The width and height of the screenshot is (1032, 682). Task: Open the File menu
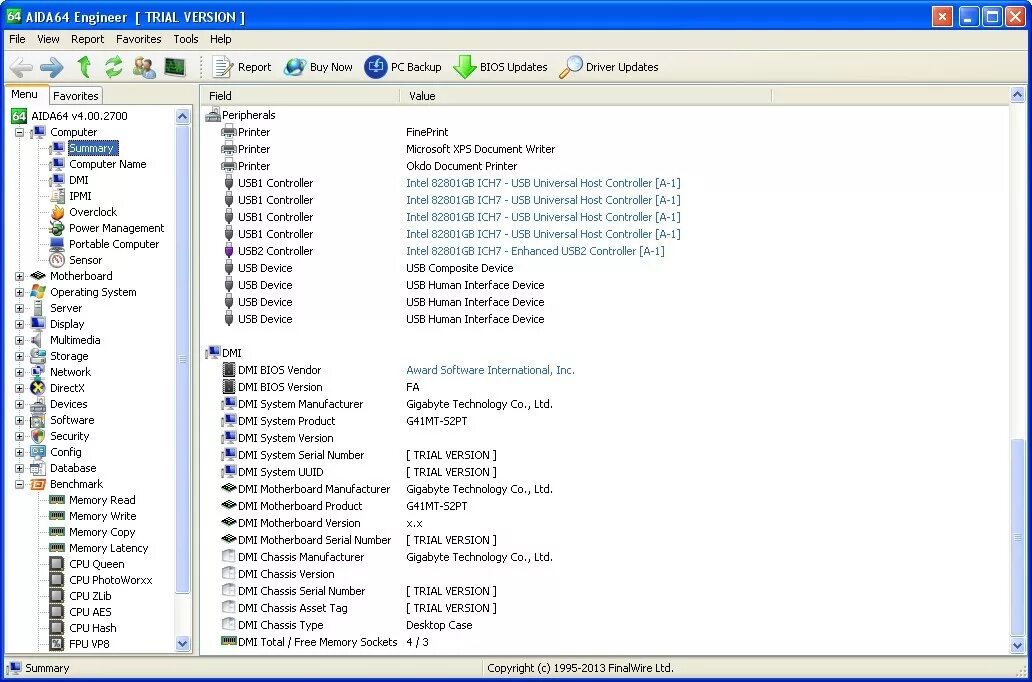click(17, 39)
